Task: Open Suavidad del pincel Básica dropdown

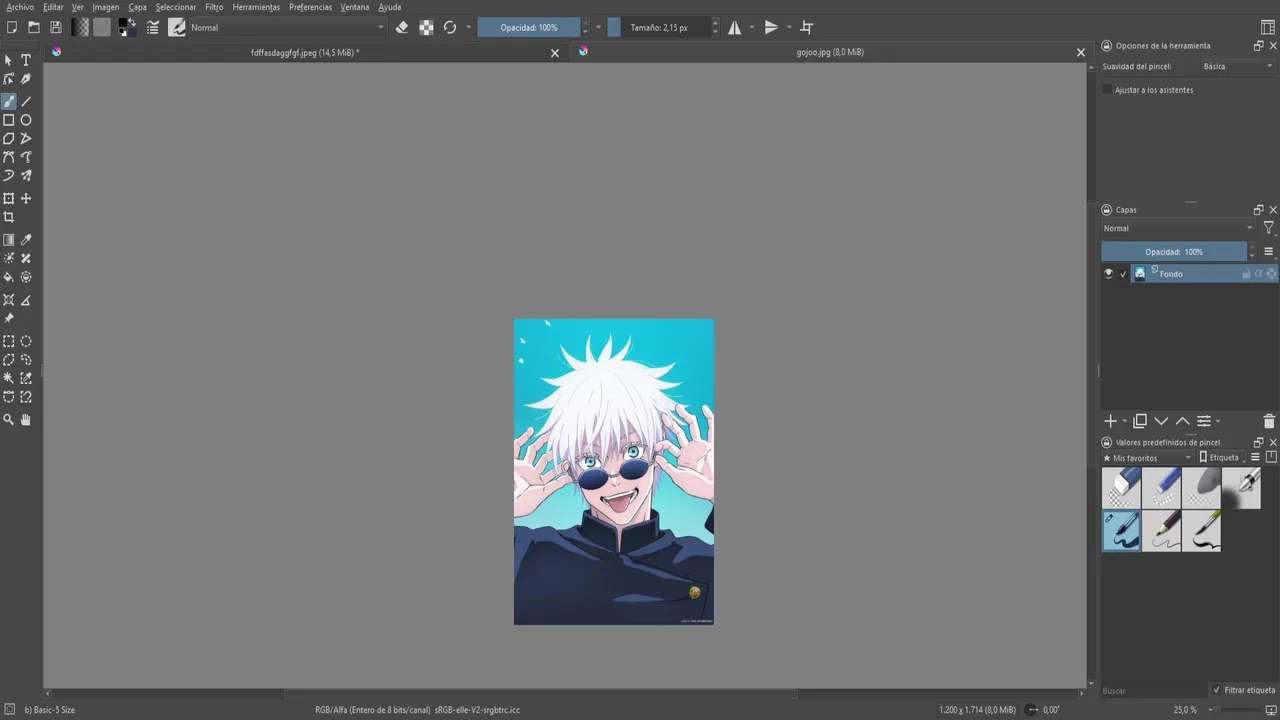Action: 1237,66
